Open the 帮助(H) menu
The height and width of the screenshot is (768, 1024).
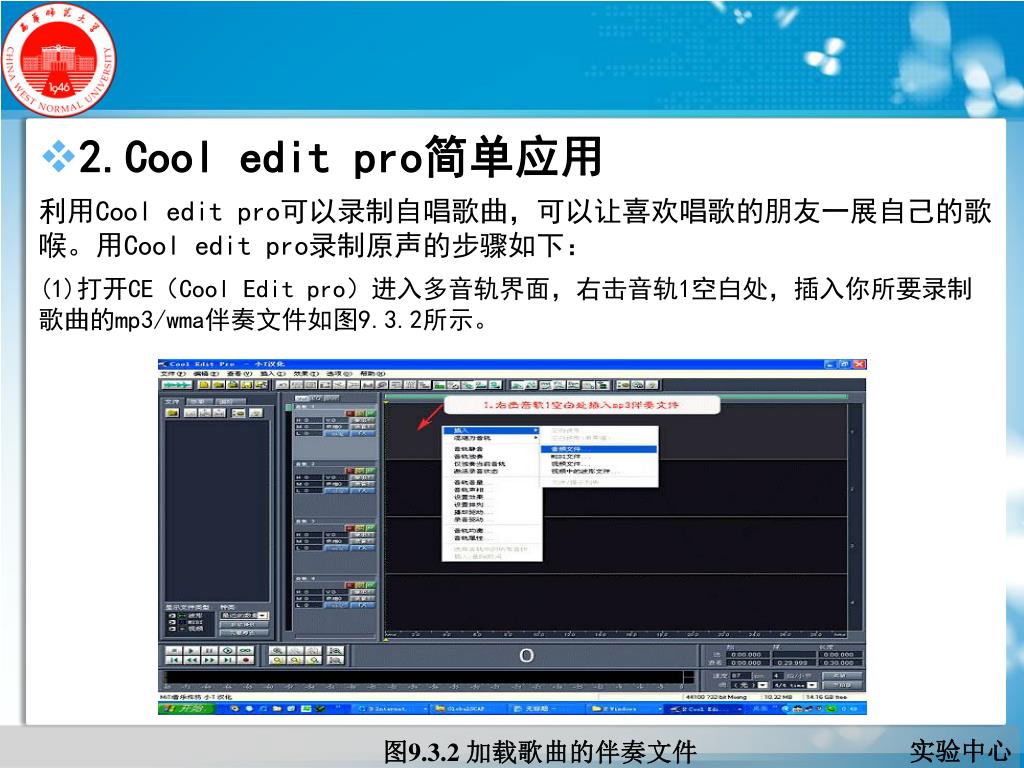pos(373,374)
